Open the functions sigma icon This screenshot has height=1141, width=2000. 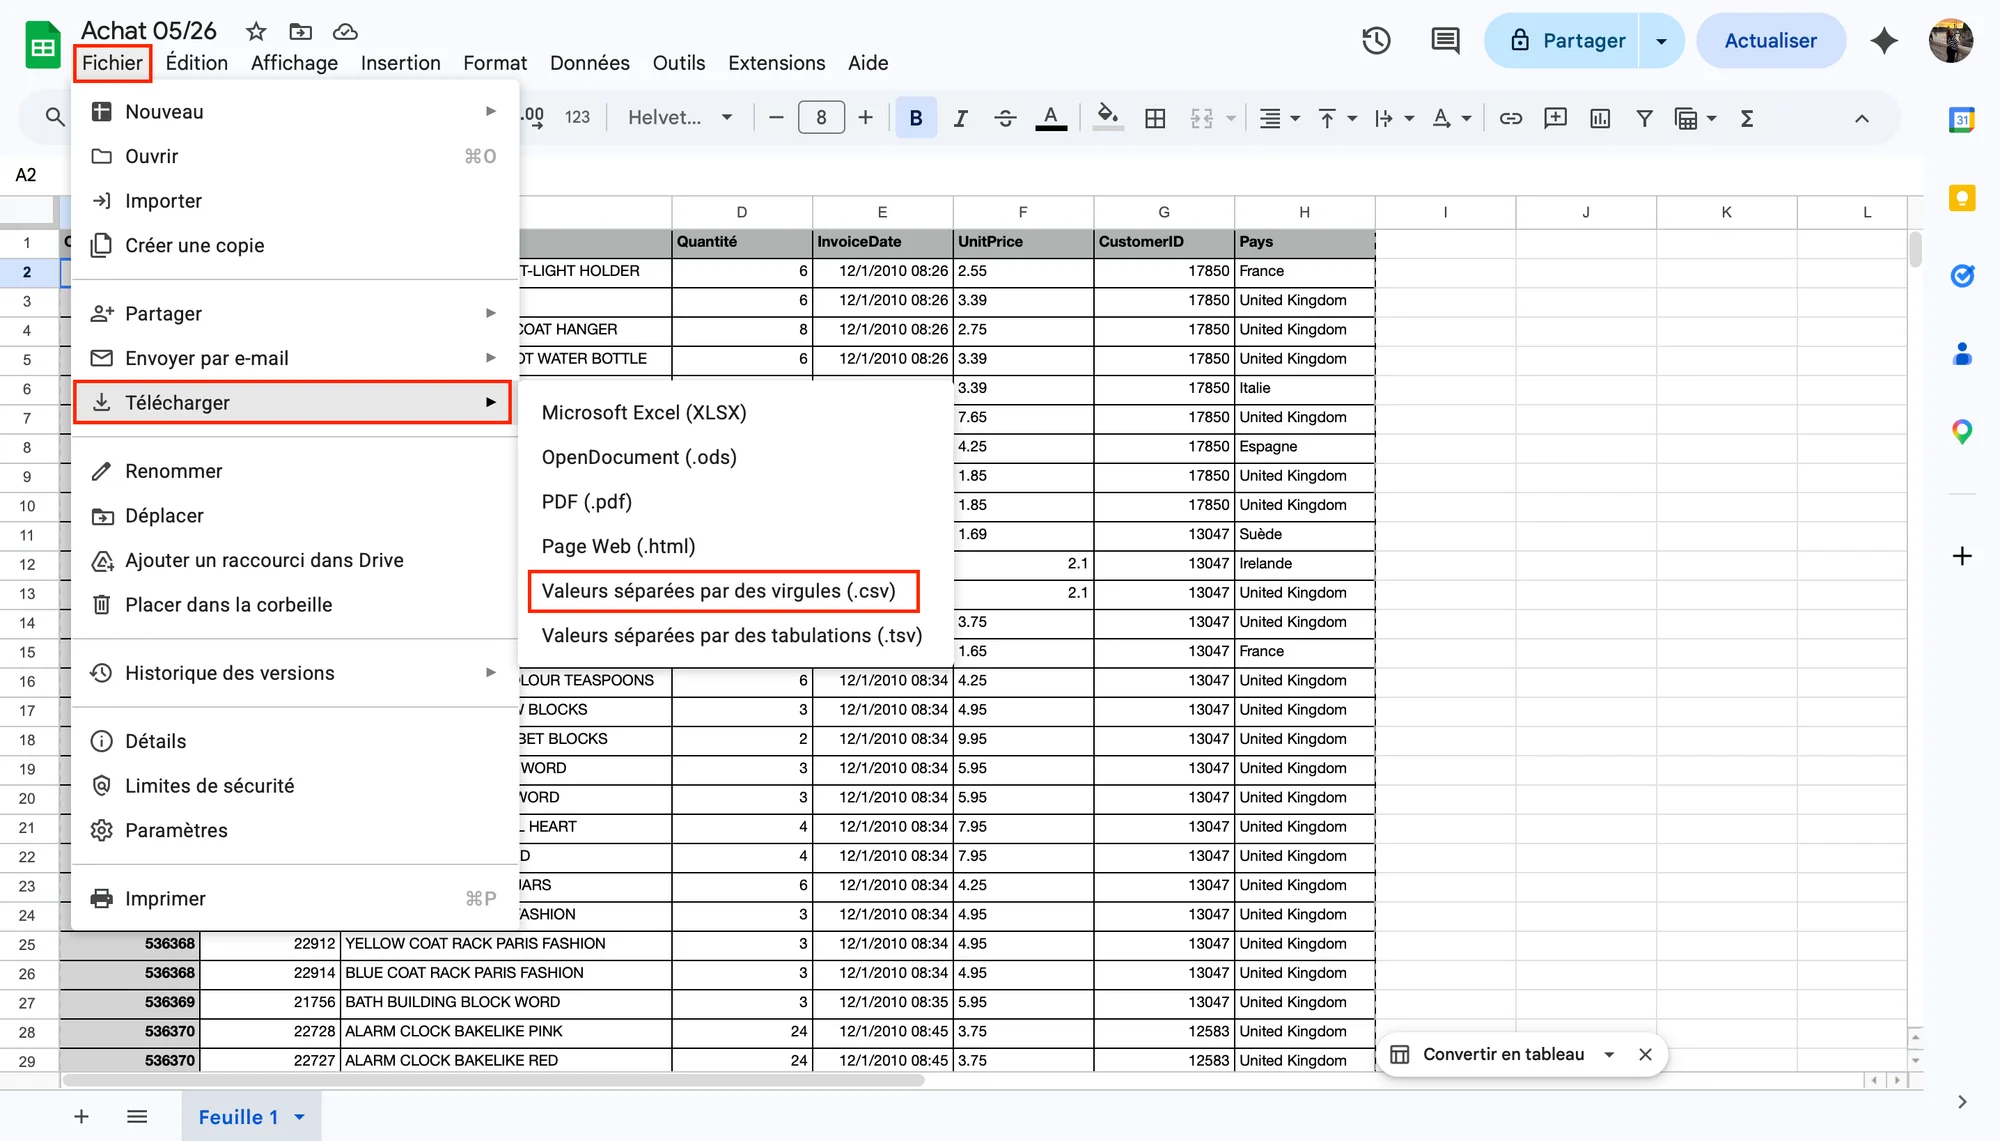1747,118
